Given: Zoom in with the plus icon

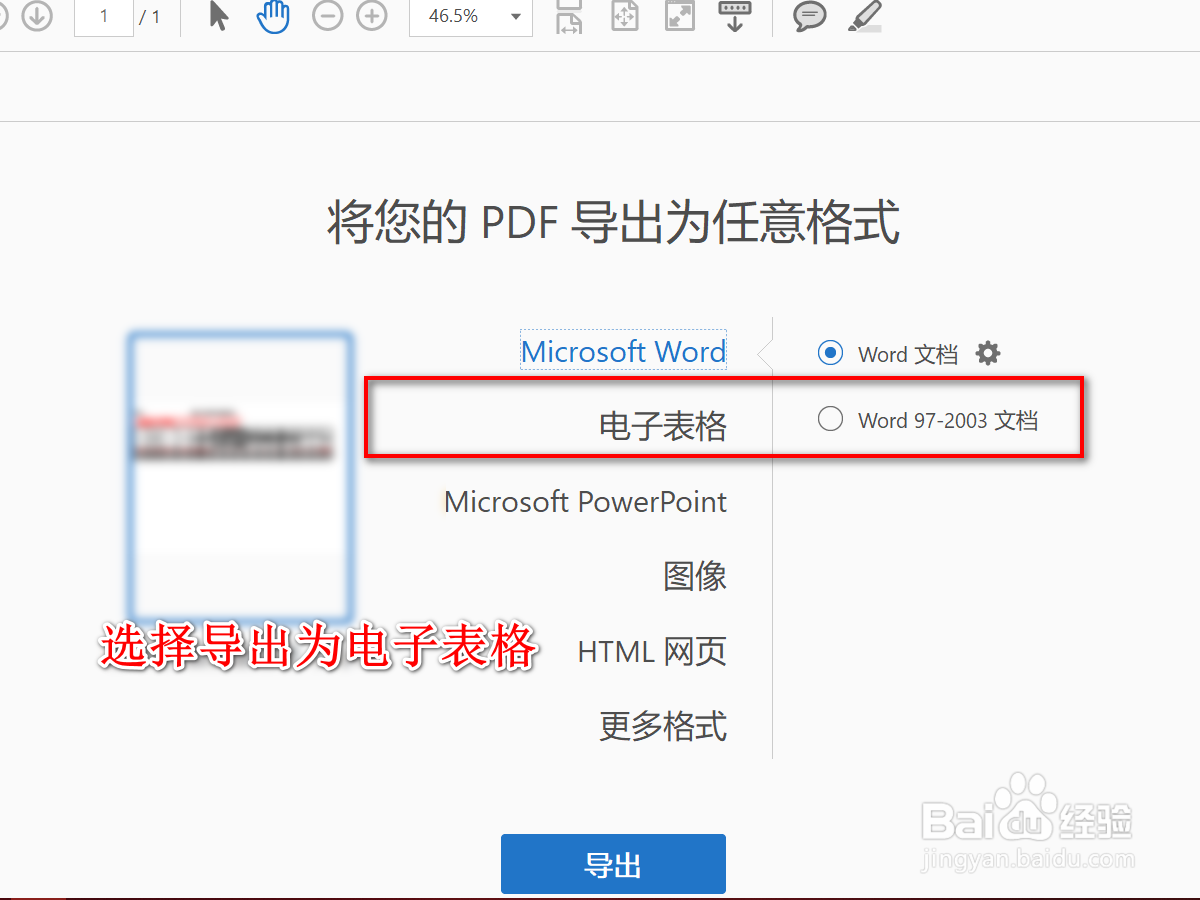Looking at the screenshot, I should click(x=372, y=16).
